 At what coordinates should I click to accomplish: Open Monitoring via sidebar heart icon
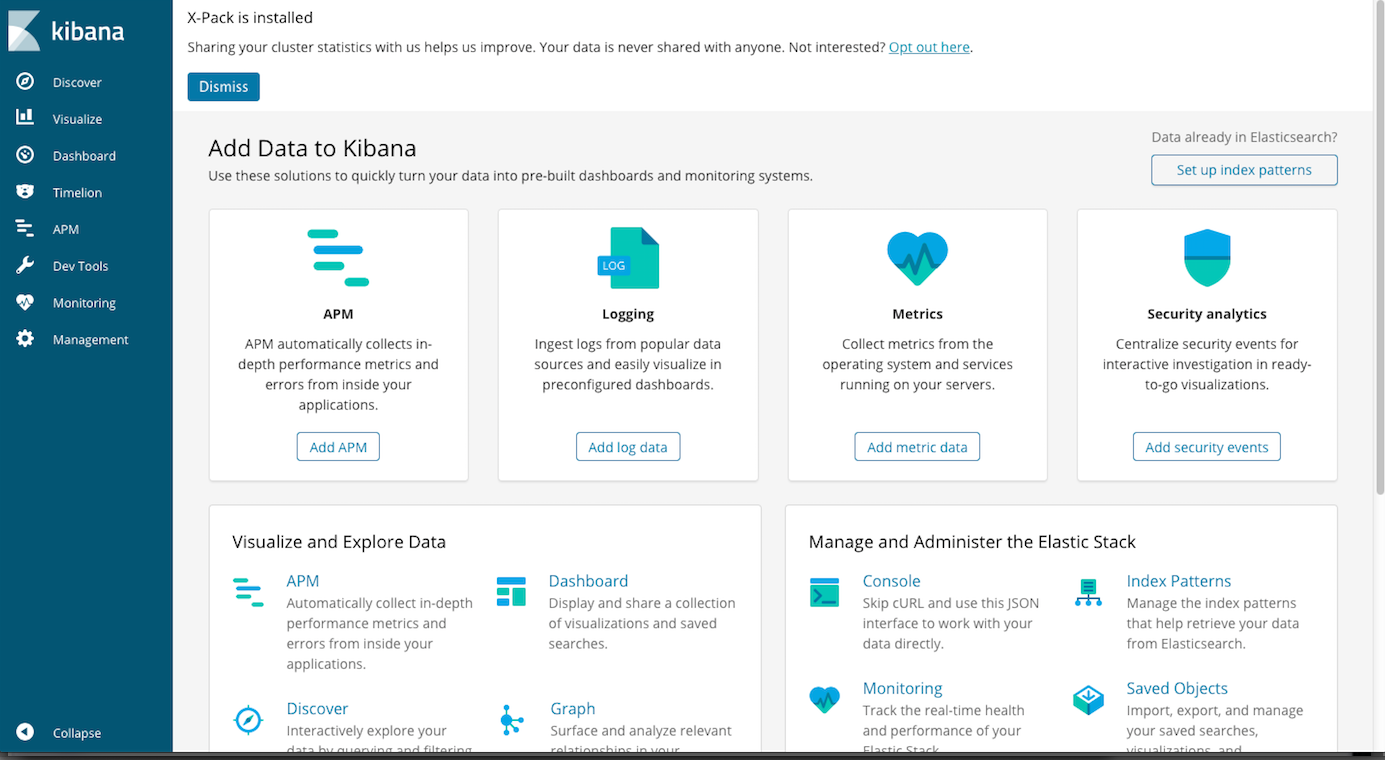click(x=25, y=302)
